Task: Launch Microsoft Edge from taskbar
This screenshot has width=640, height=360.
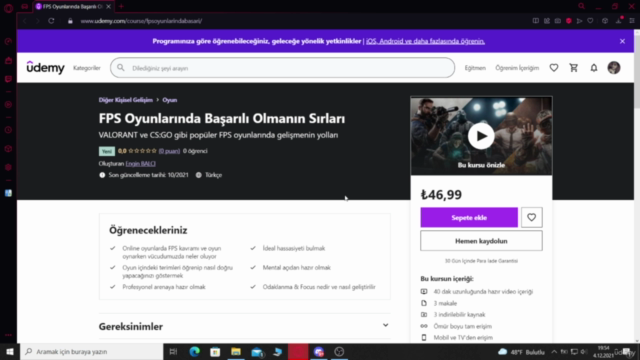Action: [195, 351]
